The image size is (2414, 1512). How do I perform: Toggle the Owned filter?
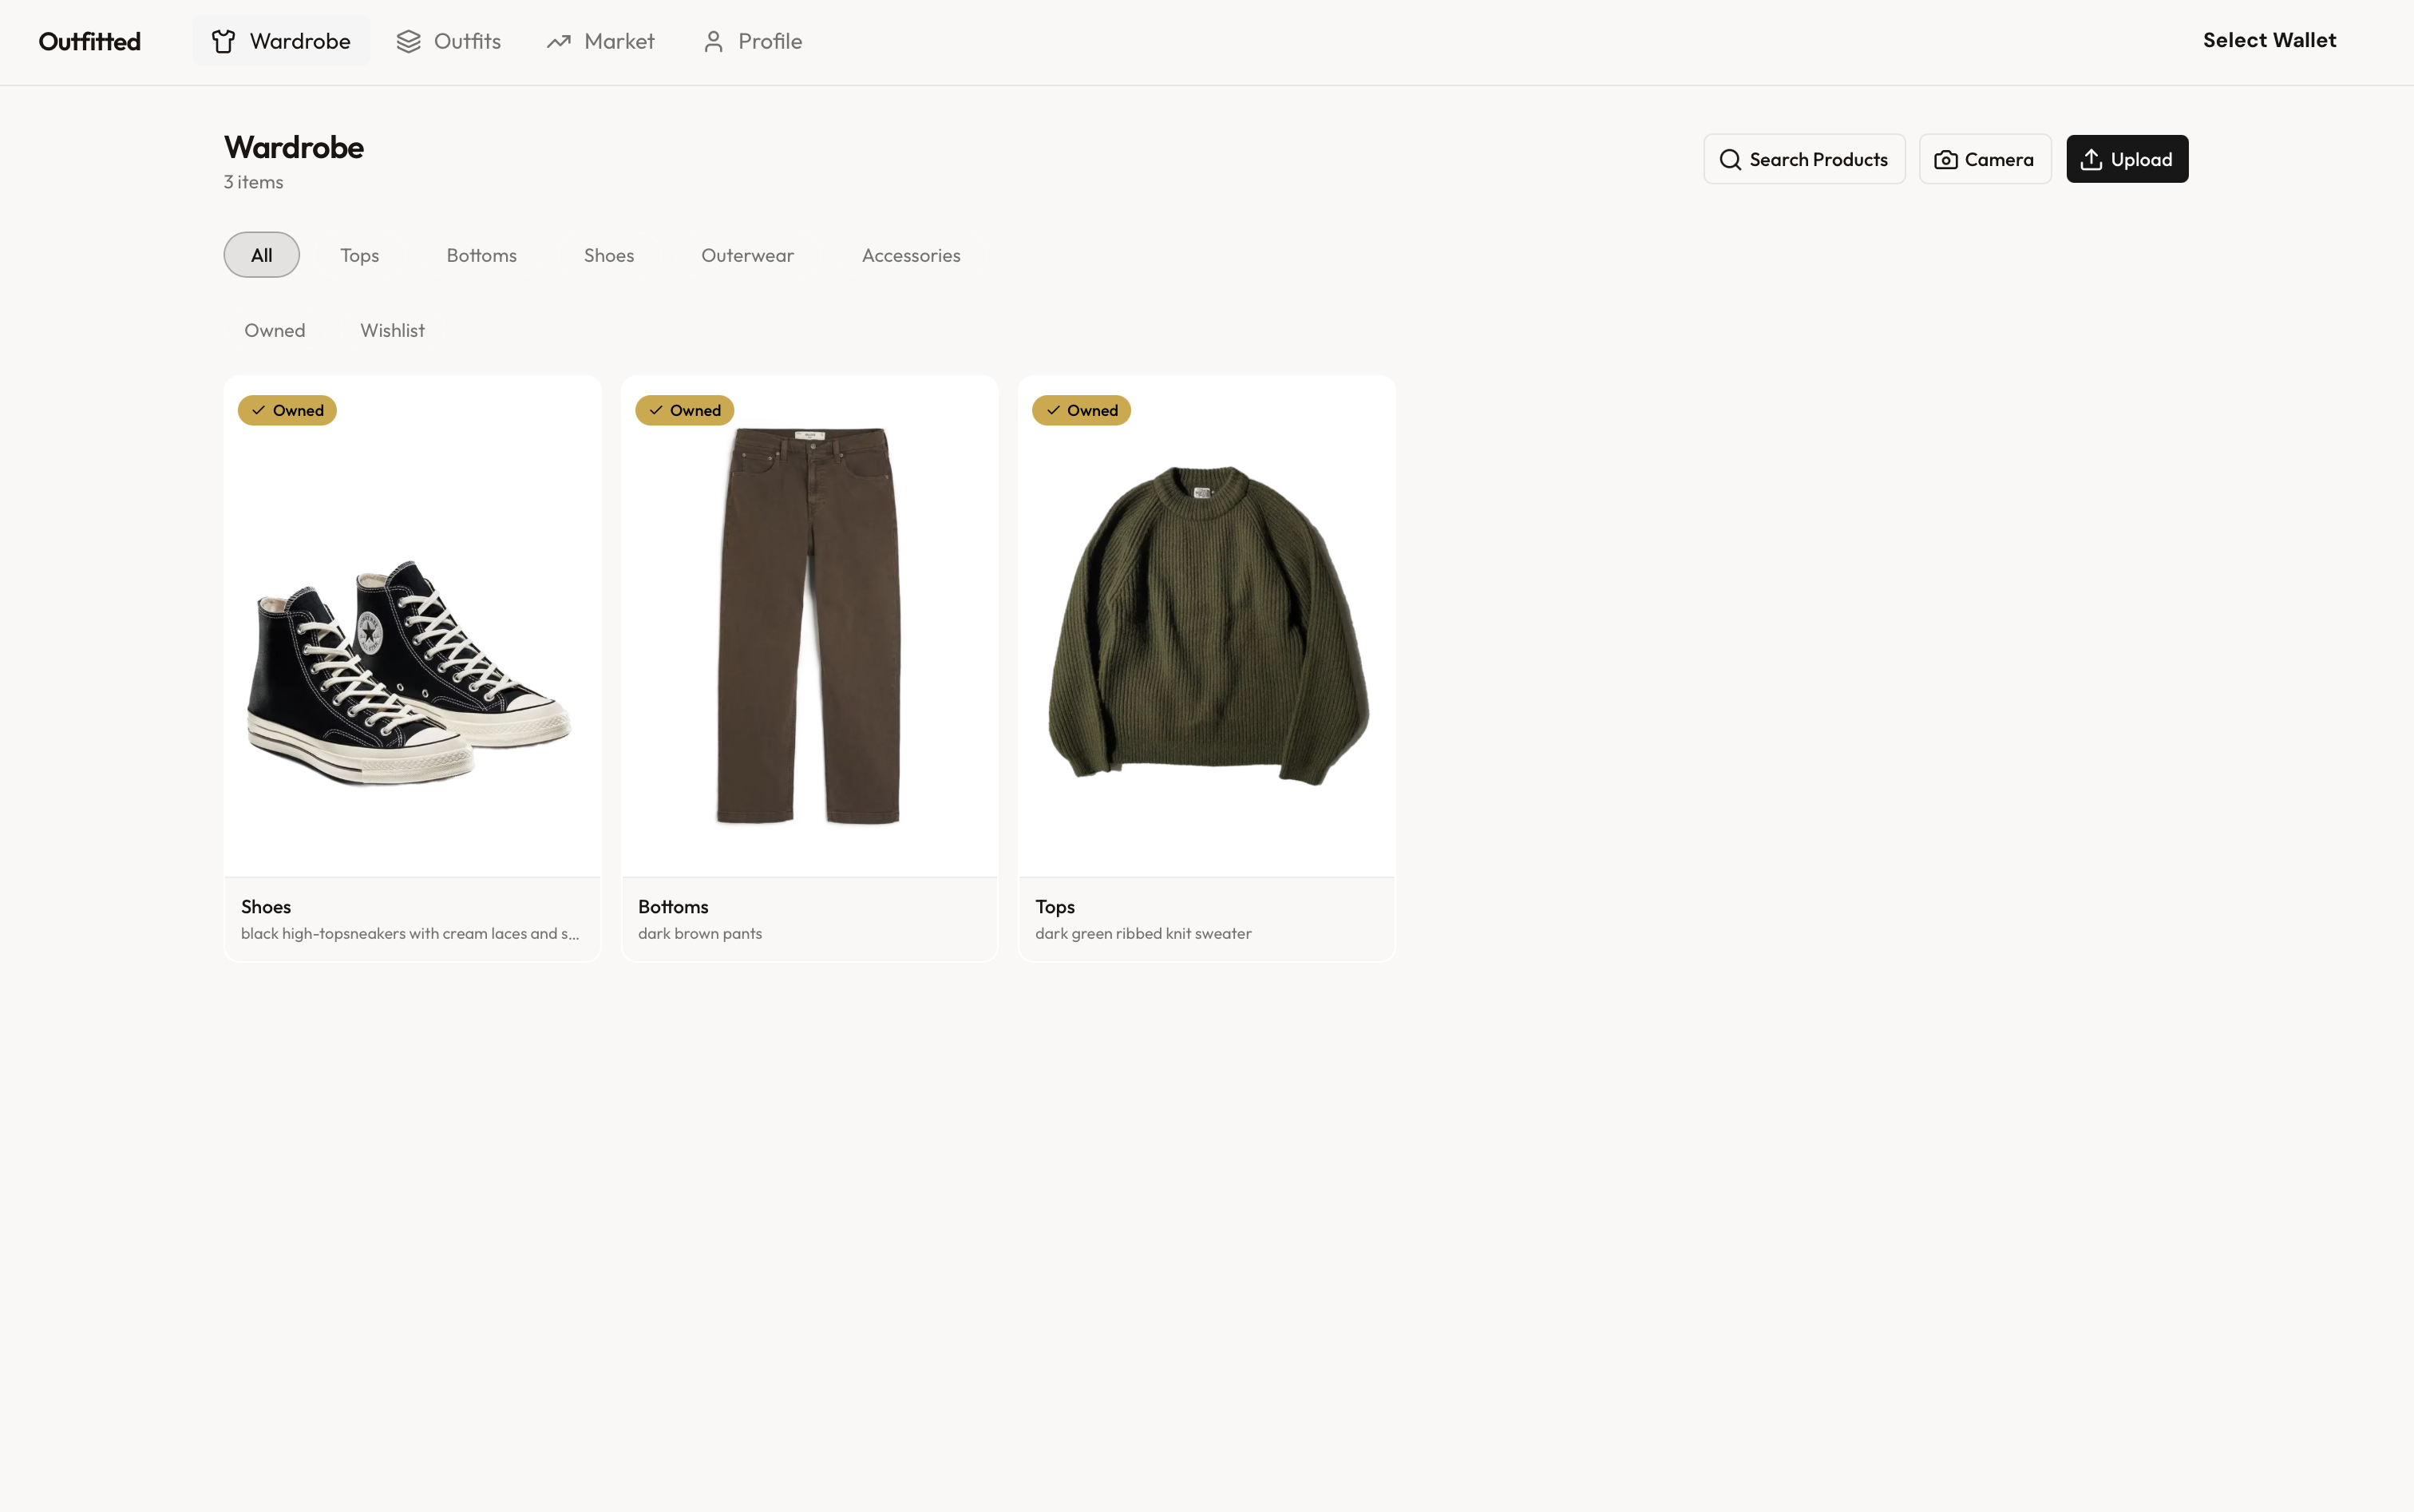[x=275, y=331]
